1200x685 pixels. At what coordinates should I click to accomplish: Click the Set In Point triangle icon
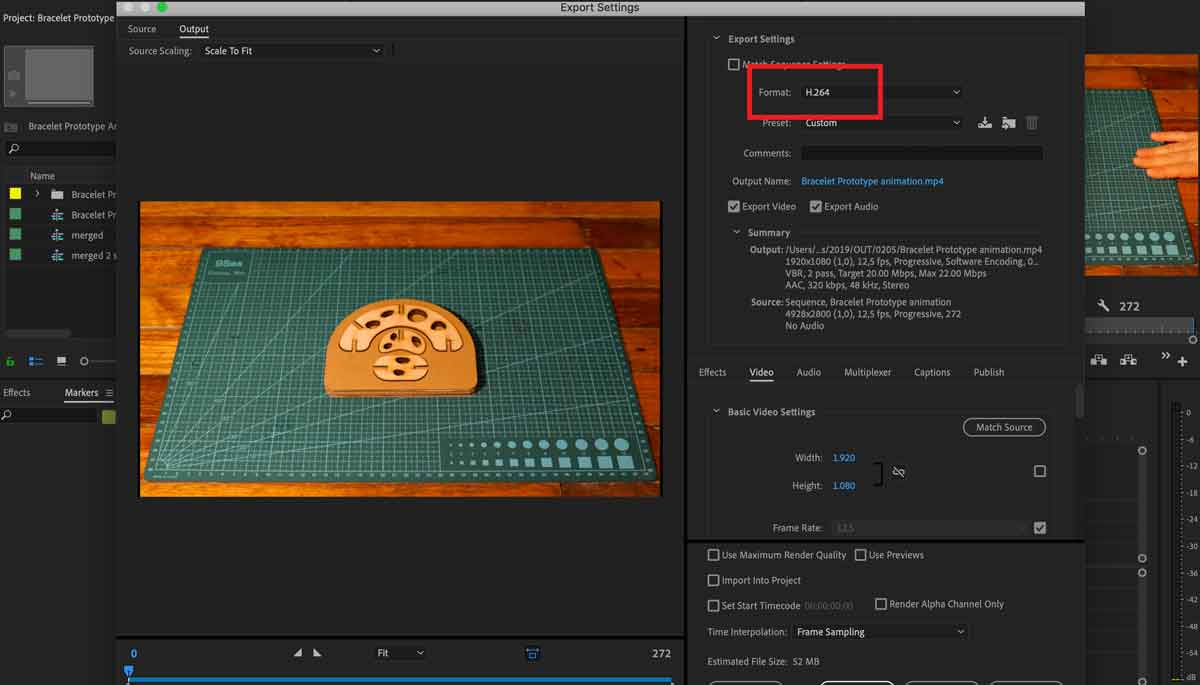pyautogui.click(x=297, y=653)
